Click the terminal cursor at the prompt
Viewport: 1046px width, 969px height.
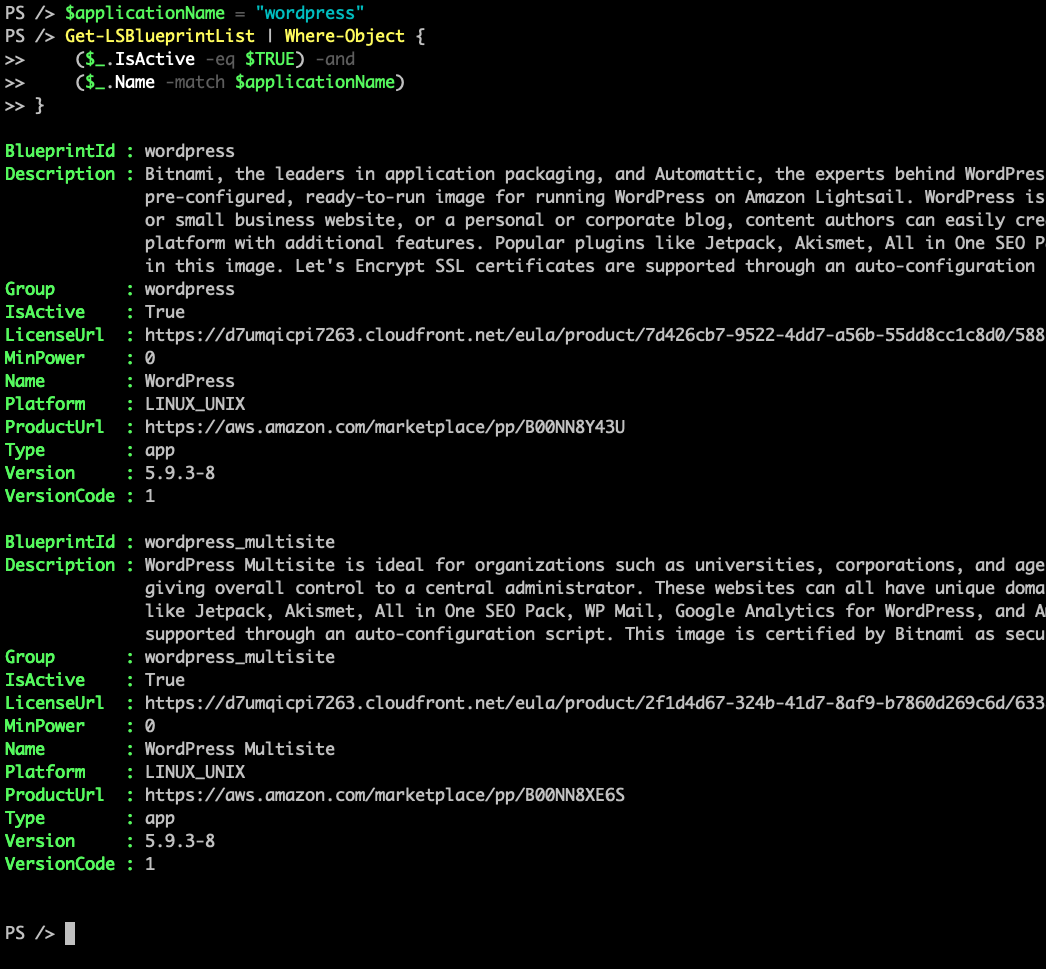[x=67, y=932]
